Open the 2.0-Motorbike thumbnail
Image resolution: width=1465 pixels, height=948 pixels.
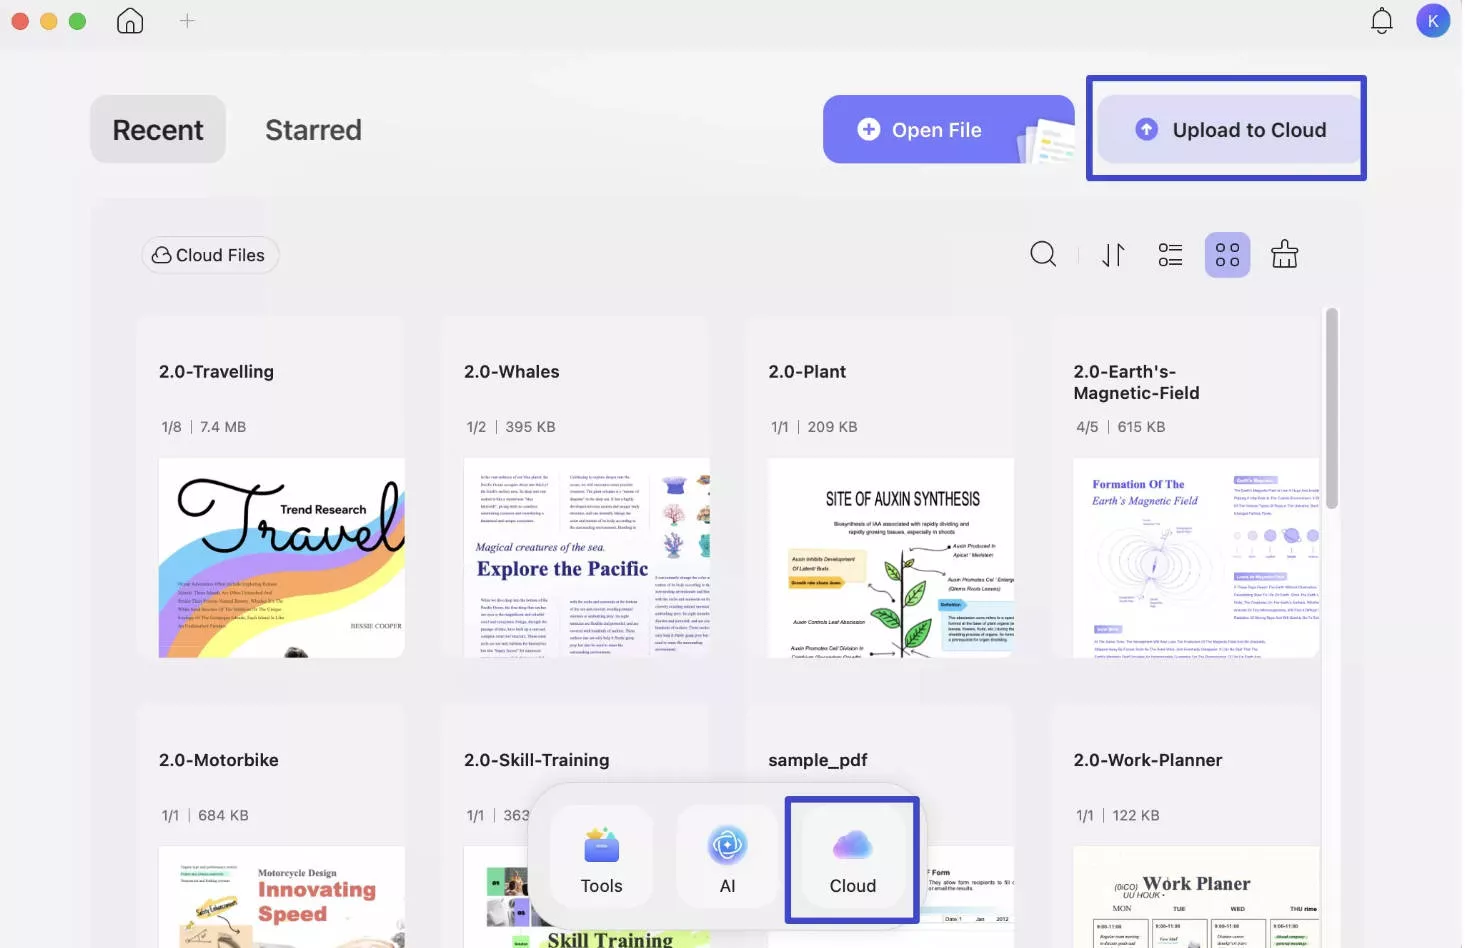[x=282, y=897]
